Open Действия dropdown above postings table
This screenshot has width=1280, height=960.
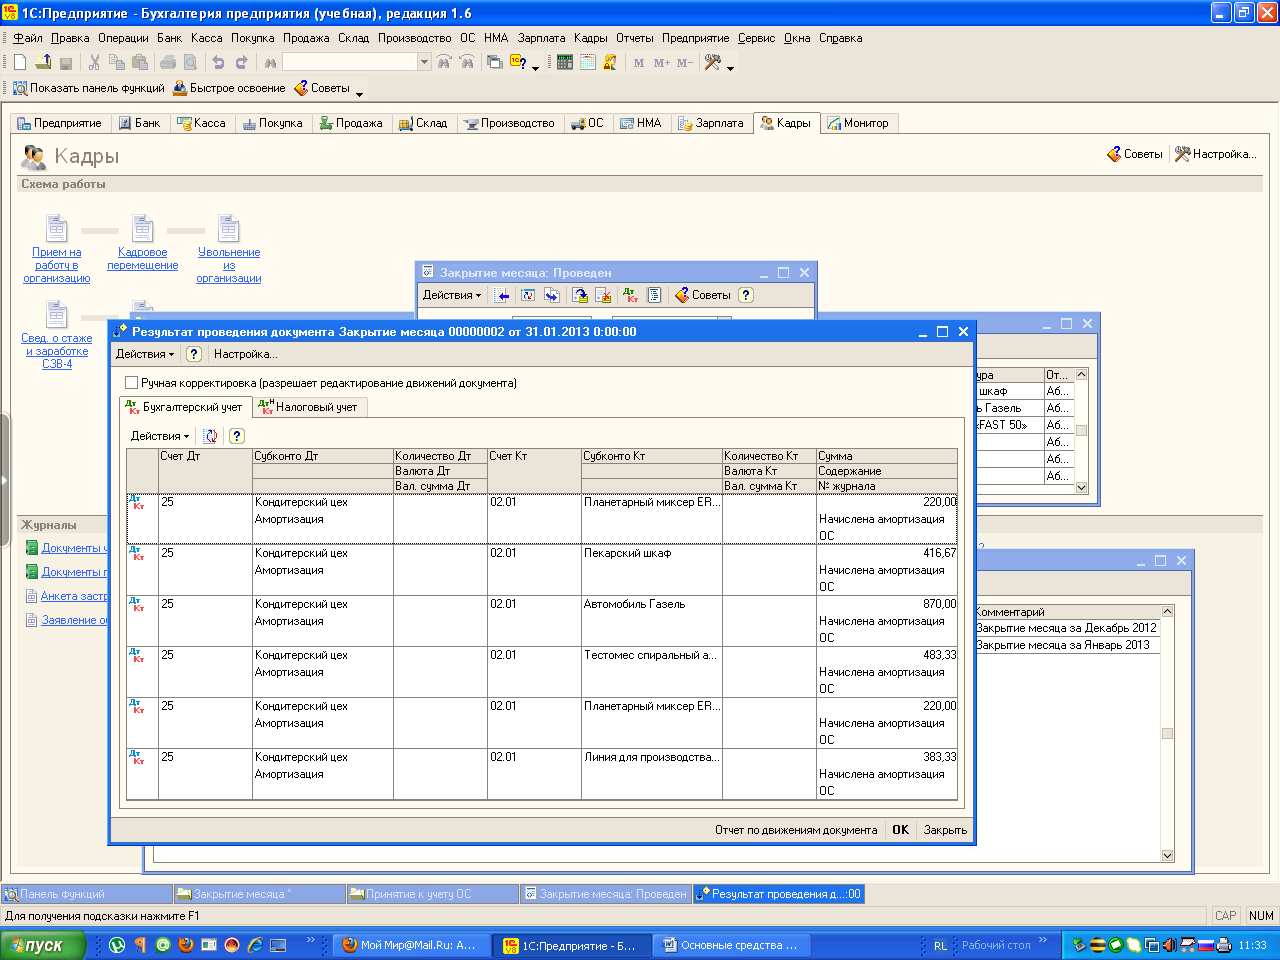160,436
